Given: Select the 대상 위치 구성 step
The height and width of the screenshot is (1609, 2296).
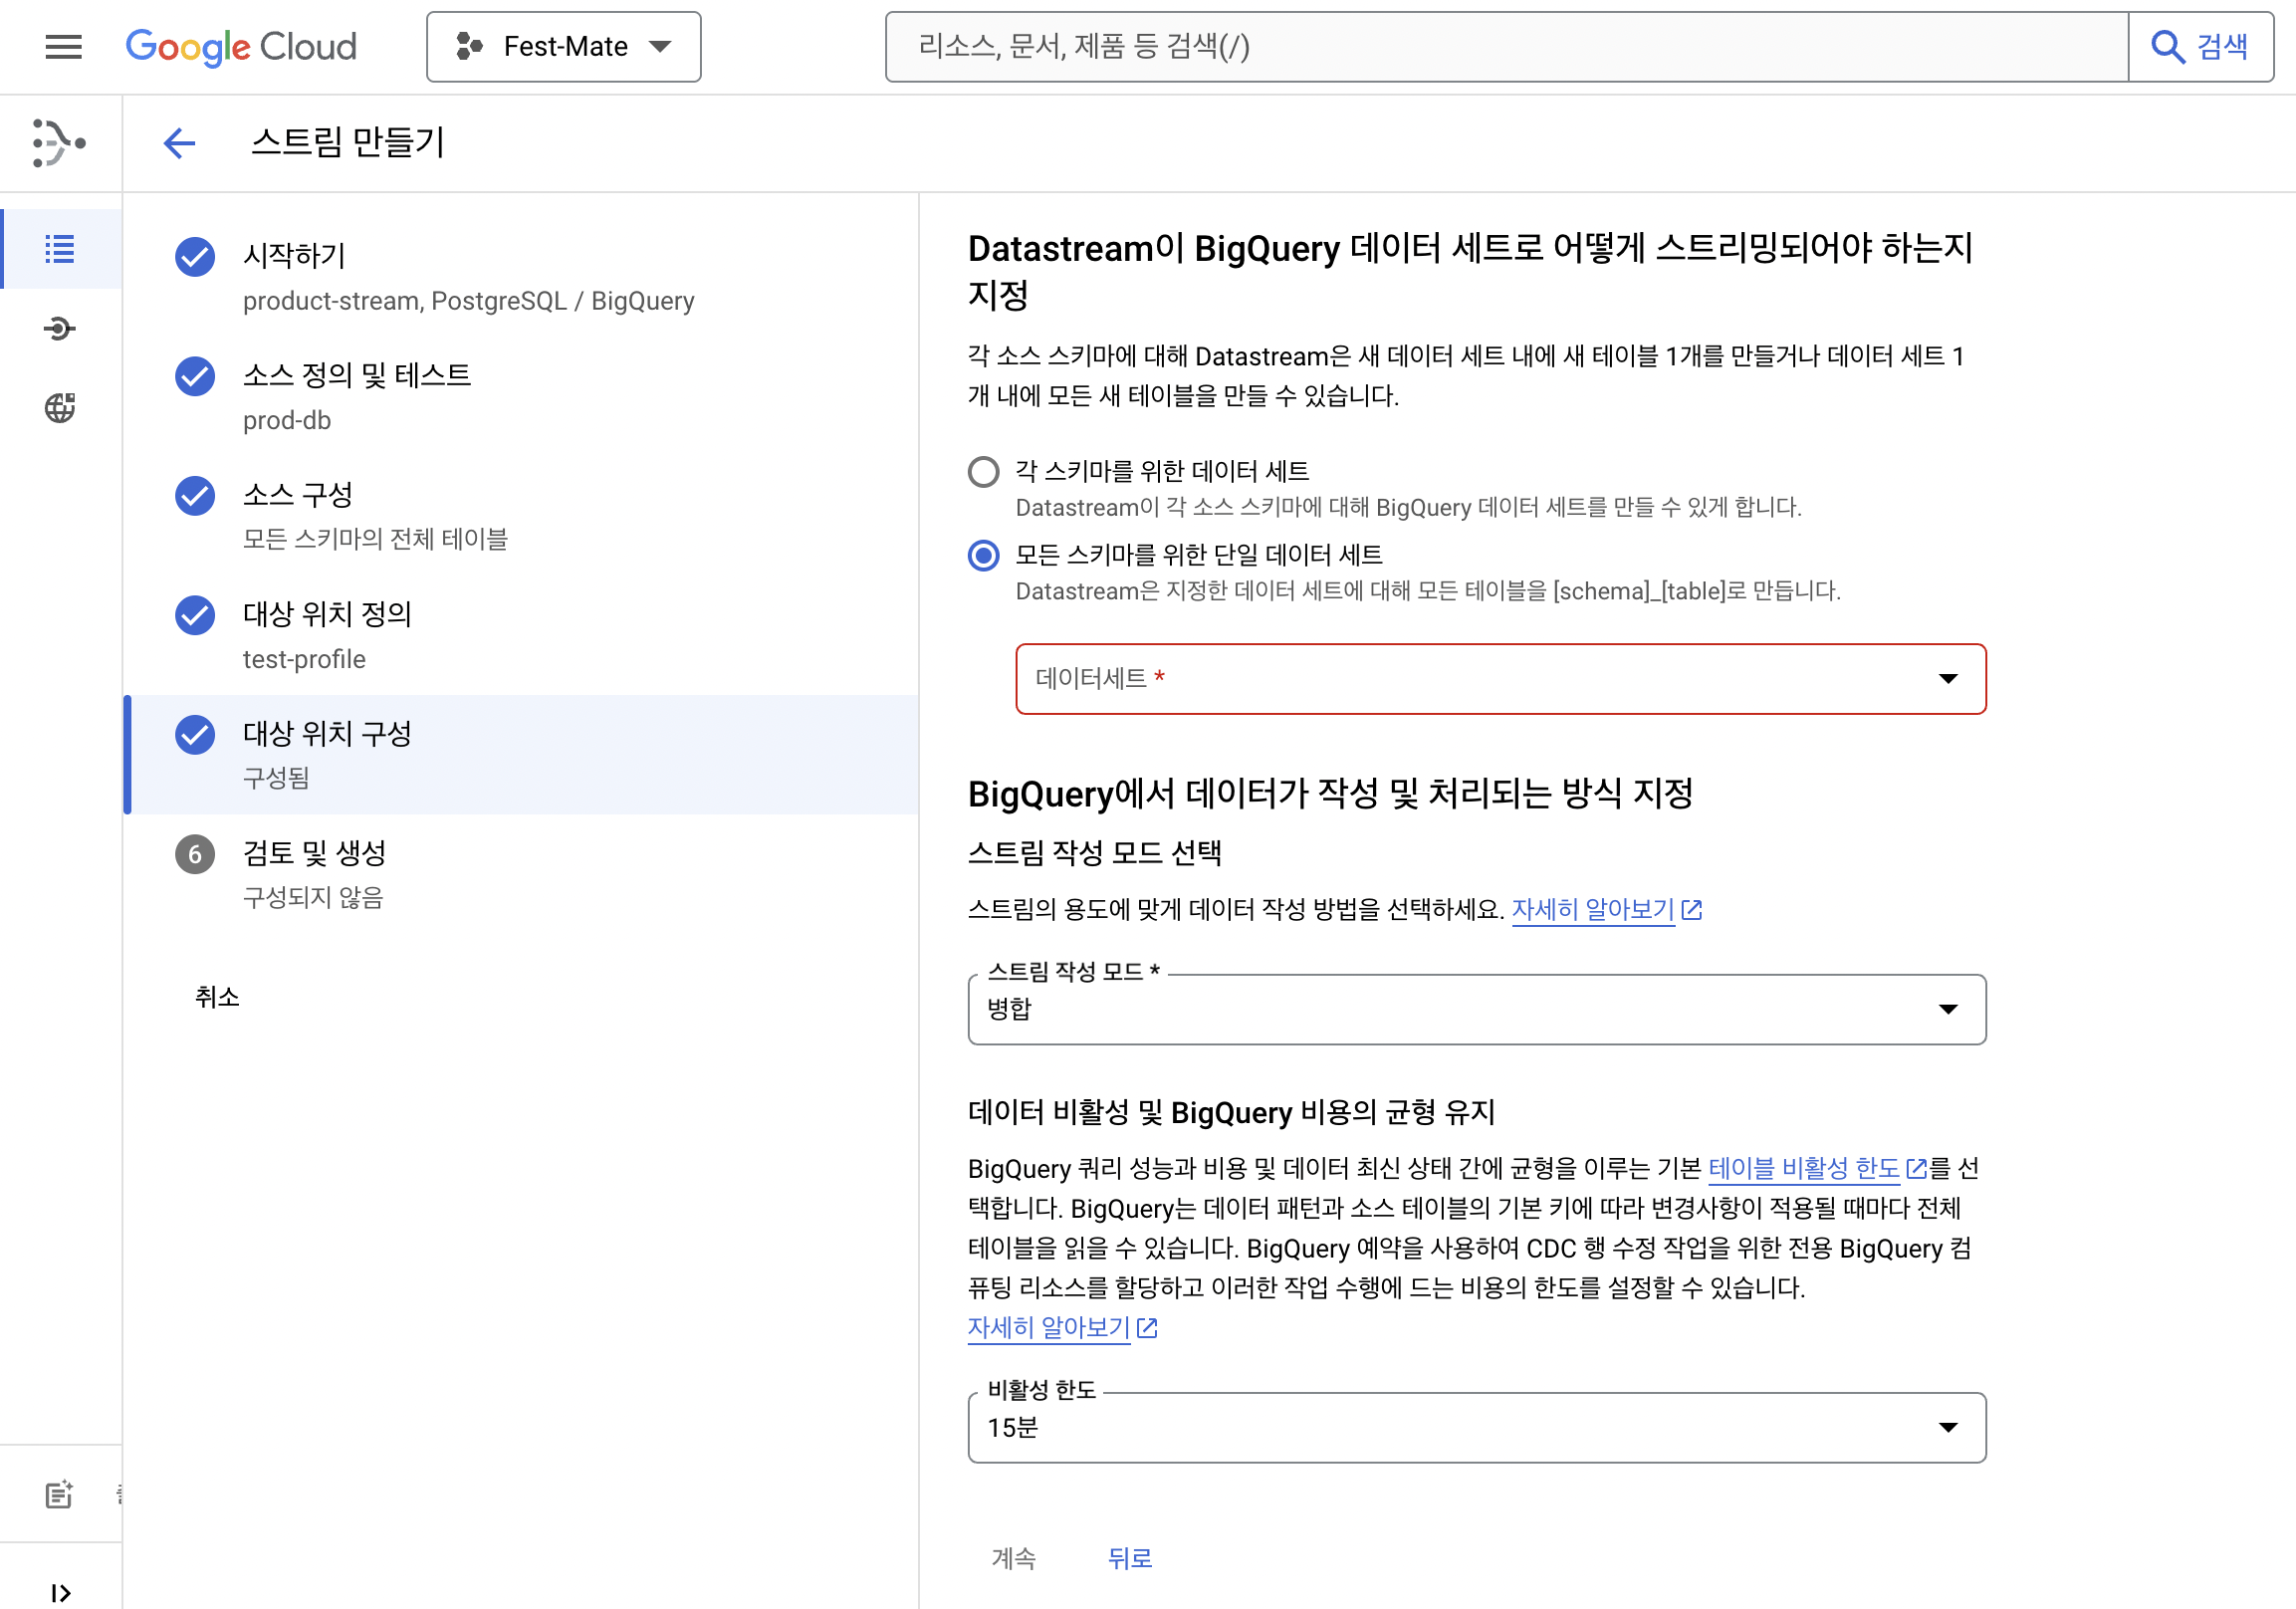Looking at the screenshot, I should 521,755.
